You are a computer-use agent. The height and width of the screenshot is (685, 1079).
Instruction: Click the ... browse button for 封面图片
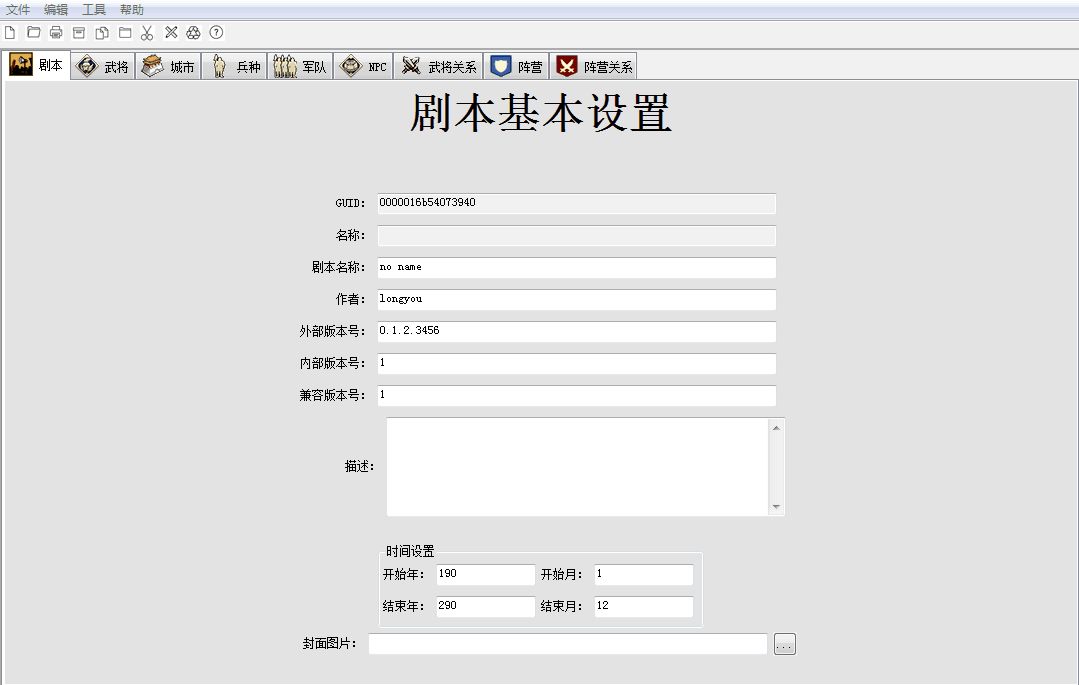point(784,644)
